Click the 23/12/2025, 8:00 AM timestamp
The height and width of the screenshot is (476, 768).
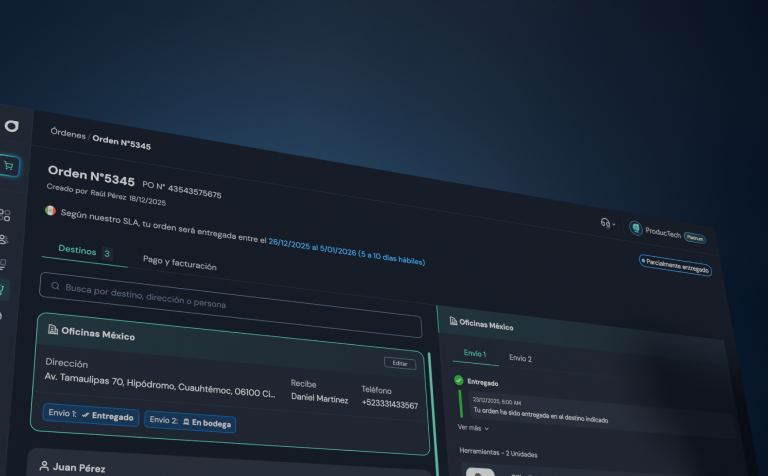coord(497,401)
